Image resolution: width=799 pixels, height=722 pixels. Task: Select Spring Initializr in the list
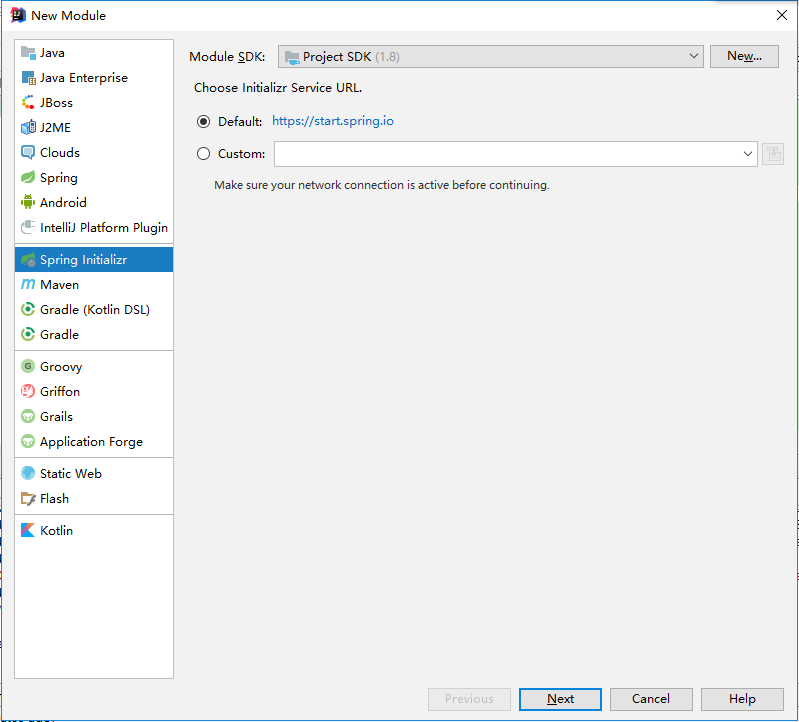94,259
